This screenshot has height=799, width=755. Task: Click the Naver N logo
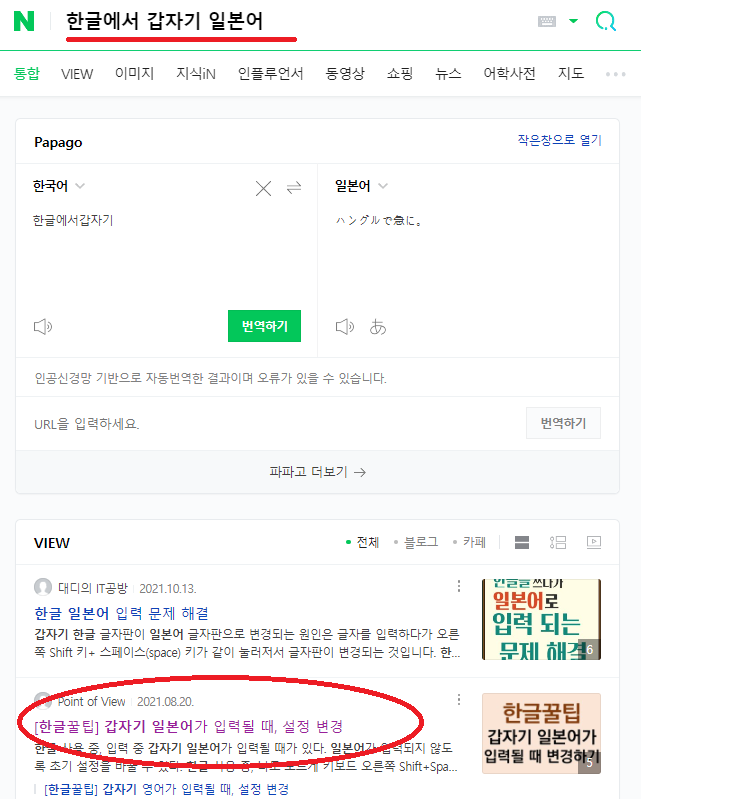23,21
